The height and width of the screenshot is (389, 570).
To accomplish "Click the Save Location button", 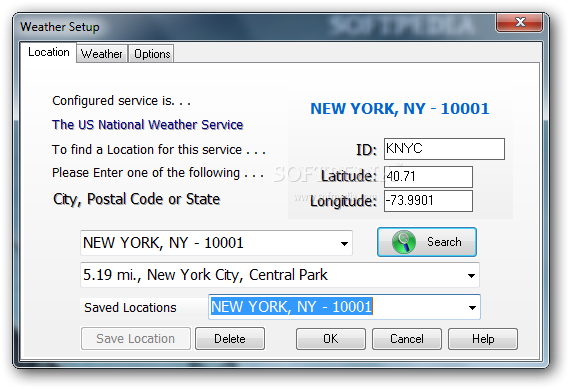I will point(136,339).
